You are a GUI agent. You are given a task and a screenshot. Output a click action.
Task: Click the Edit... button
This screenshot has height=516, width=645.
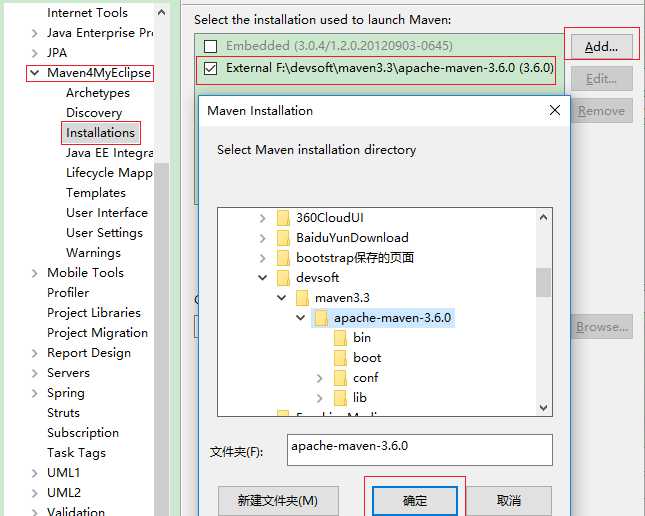click(x=601, y=79)
